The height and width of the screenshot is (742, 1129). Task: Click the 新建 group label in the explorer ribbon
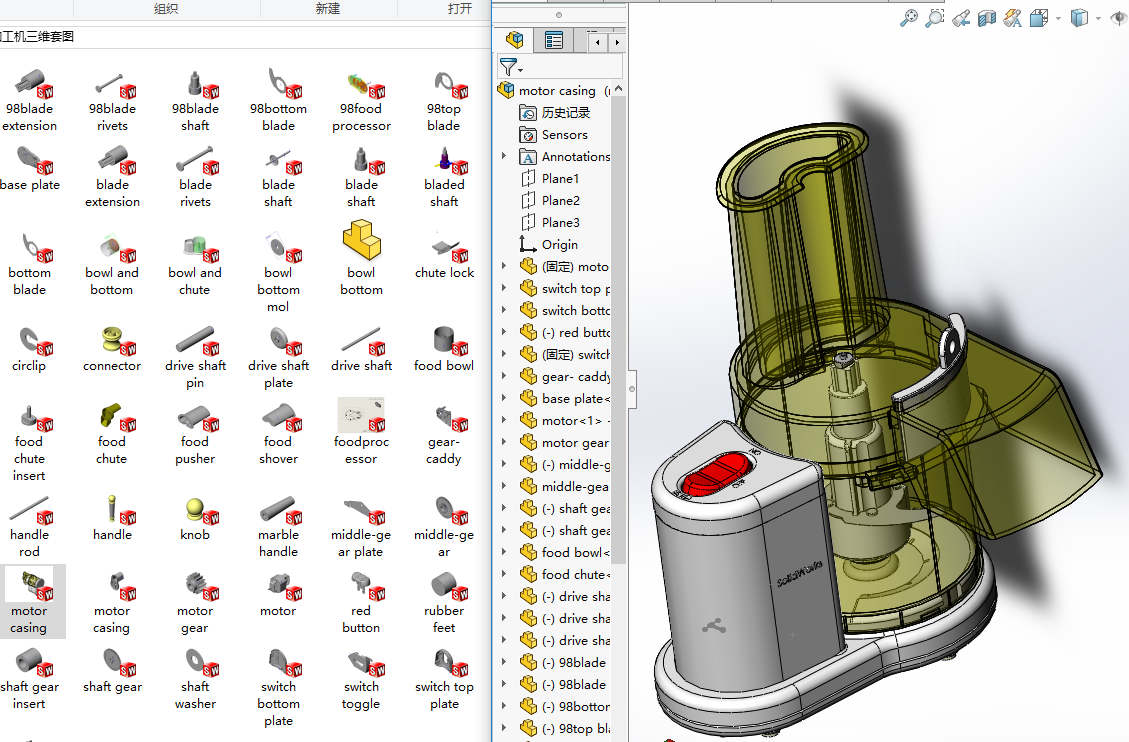(x=327, y=9)
